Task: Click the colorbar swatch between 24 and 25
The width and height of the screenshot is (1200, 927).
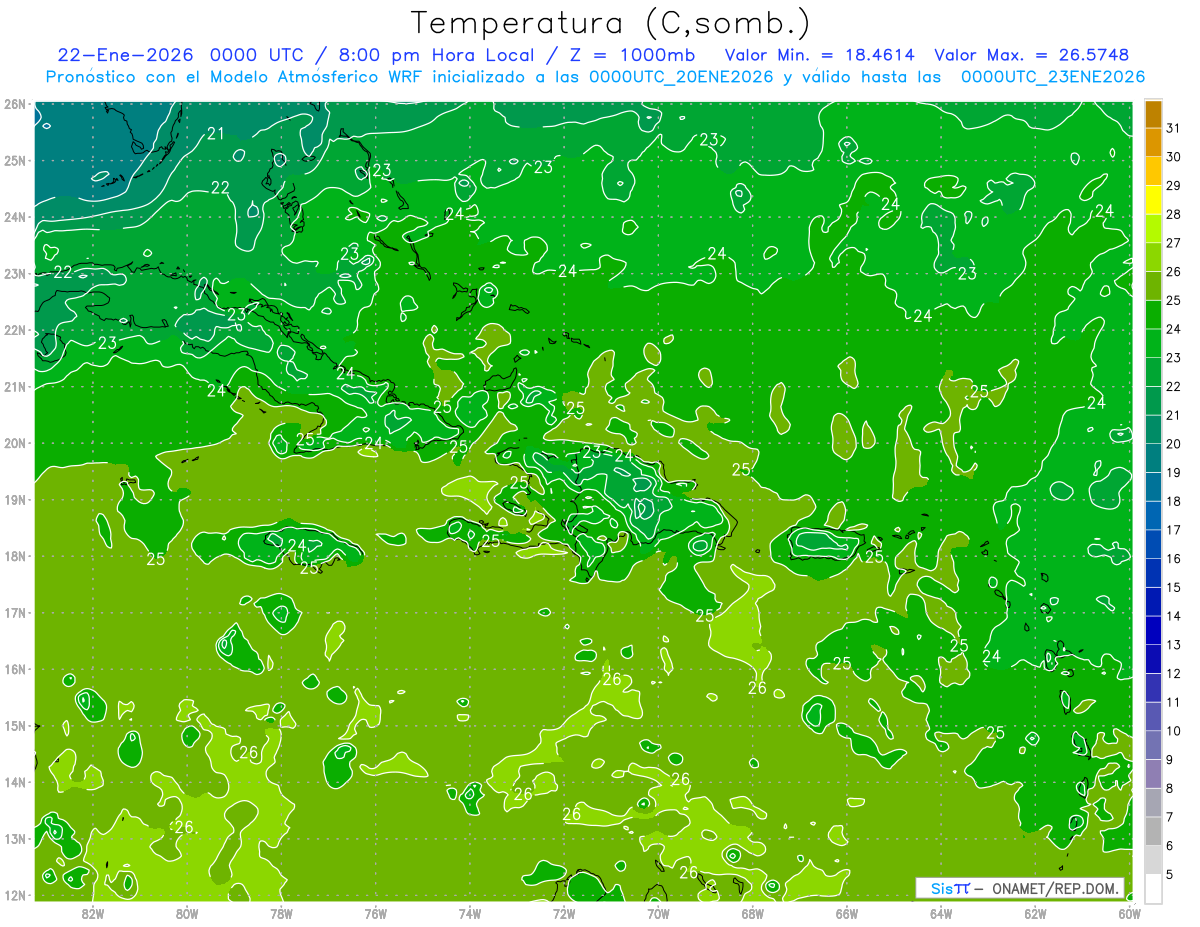Action: tap(1153, 314)
